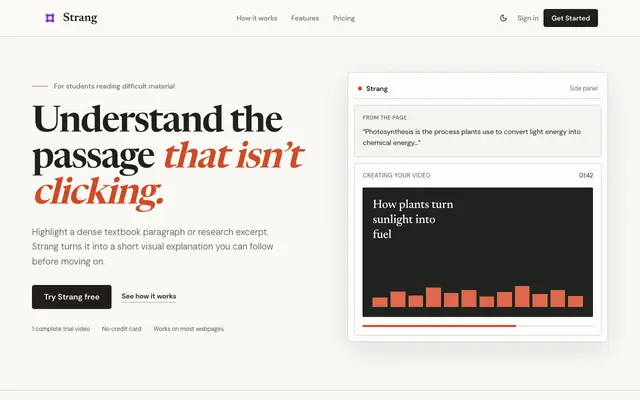Screen dimensions: 640x400
Task: Click the Side panel label
Action: click(583, 89)
